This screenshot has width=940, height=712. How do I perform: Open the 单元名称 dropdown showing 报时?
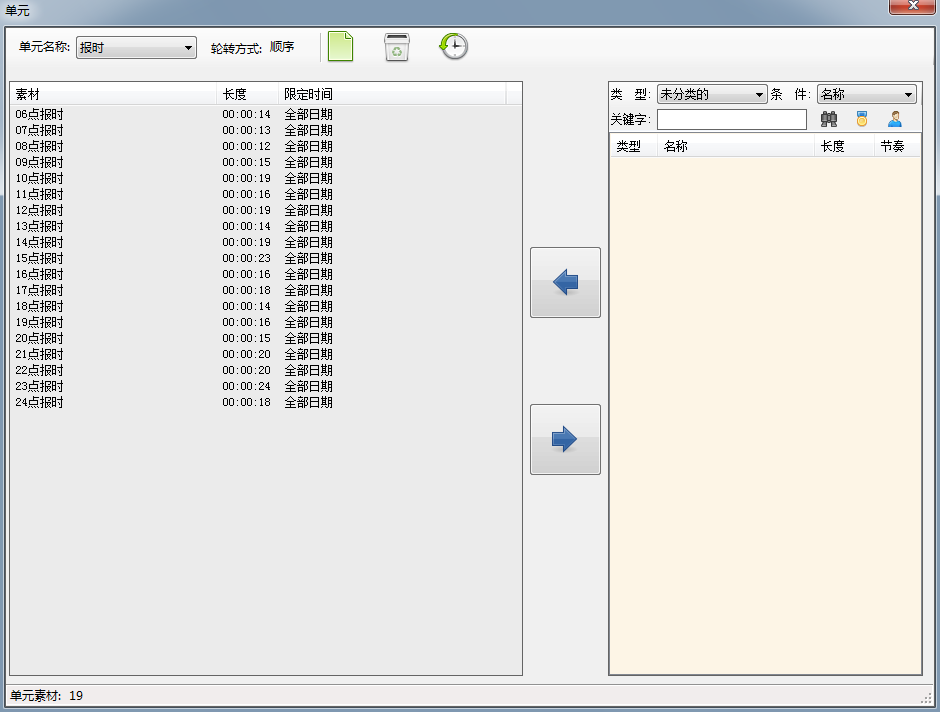(136, 48)
